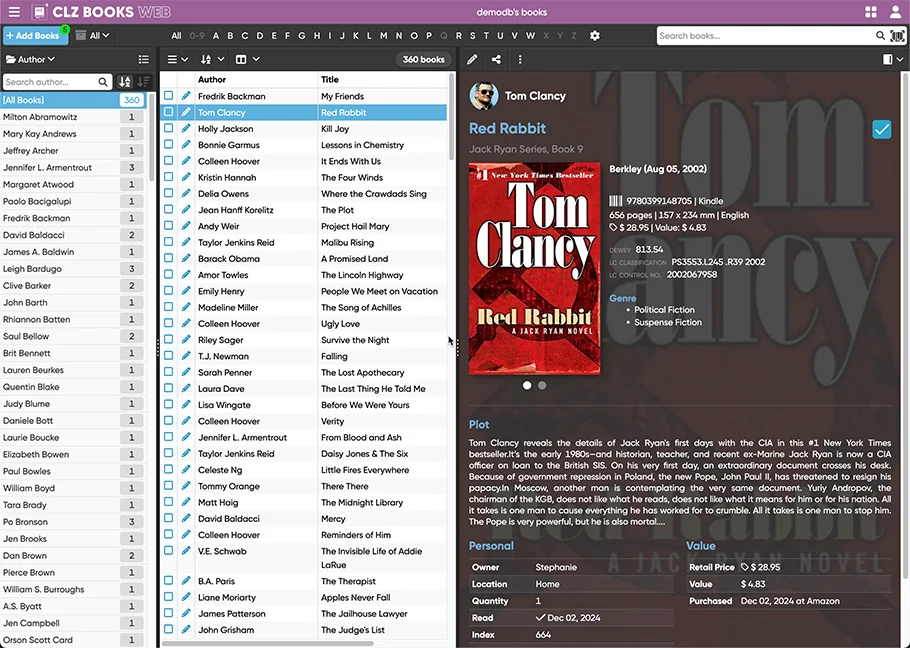Edit the Mercy row pencil

coord(186,518)
